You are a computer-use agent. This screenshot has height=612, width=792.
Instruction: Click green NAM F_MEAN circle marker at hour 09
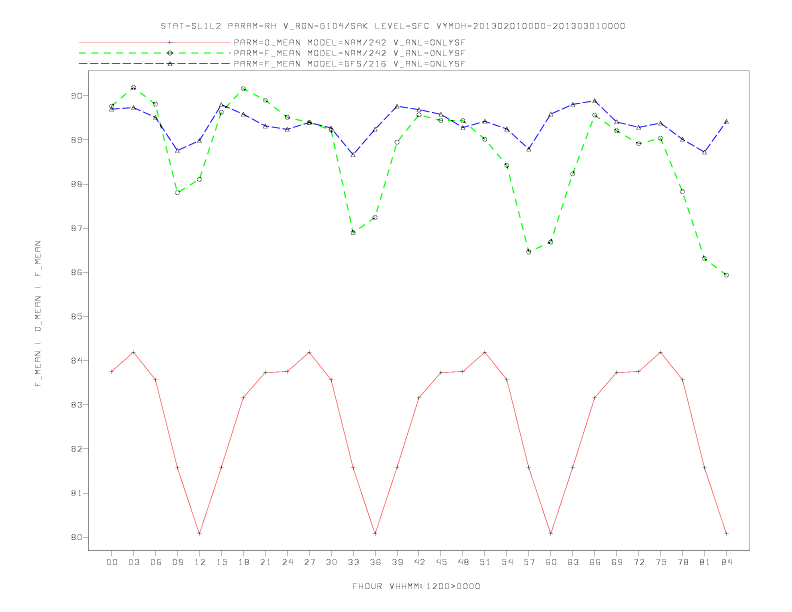tap(177, 192)
